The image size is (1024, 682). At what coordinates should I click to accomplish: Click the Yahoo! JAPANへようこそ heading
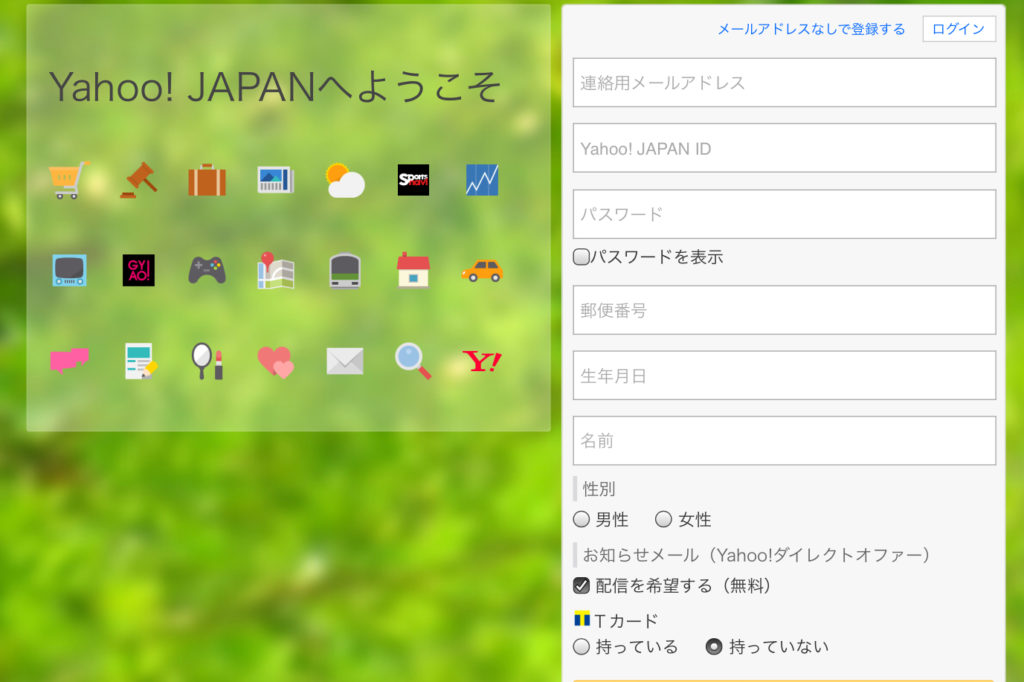coord(275,86)
